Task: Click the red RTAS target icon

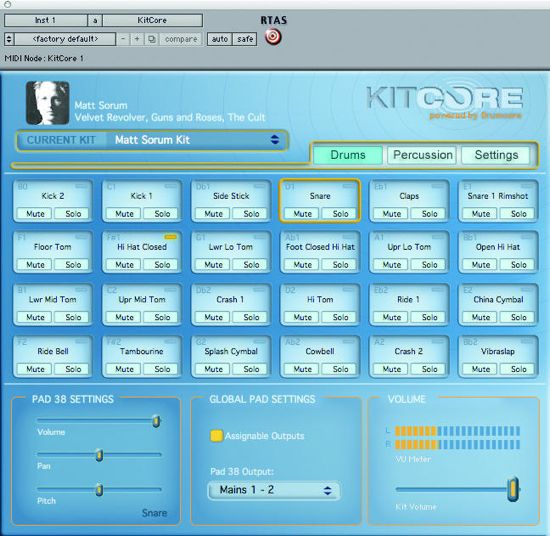Action: click(273, 37)
